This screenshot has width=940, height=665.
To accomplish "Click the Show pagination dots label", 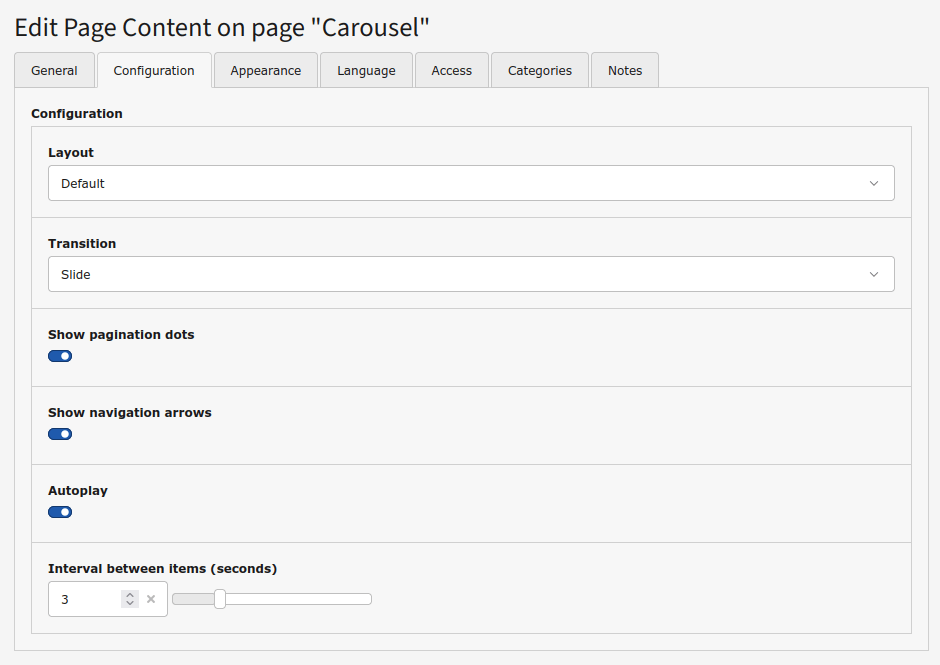I will [121, 335].
